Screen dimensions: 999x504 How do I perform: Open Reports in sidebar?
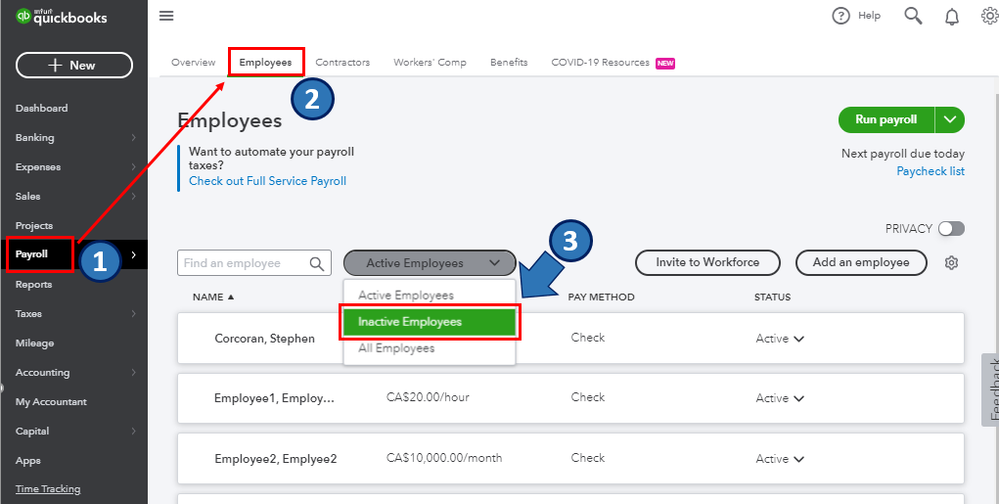pyautogui.click(x=34, y=284)
